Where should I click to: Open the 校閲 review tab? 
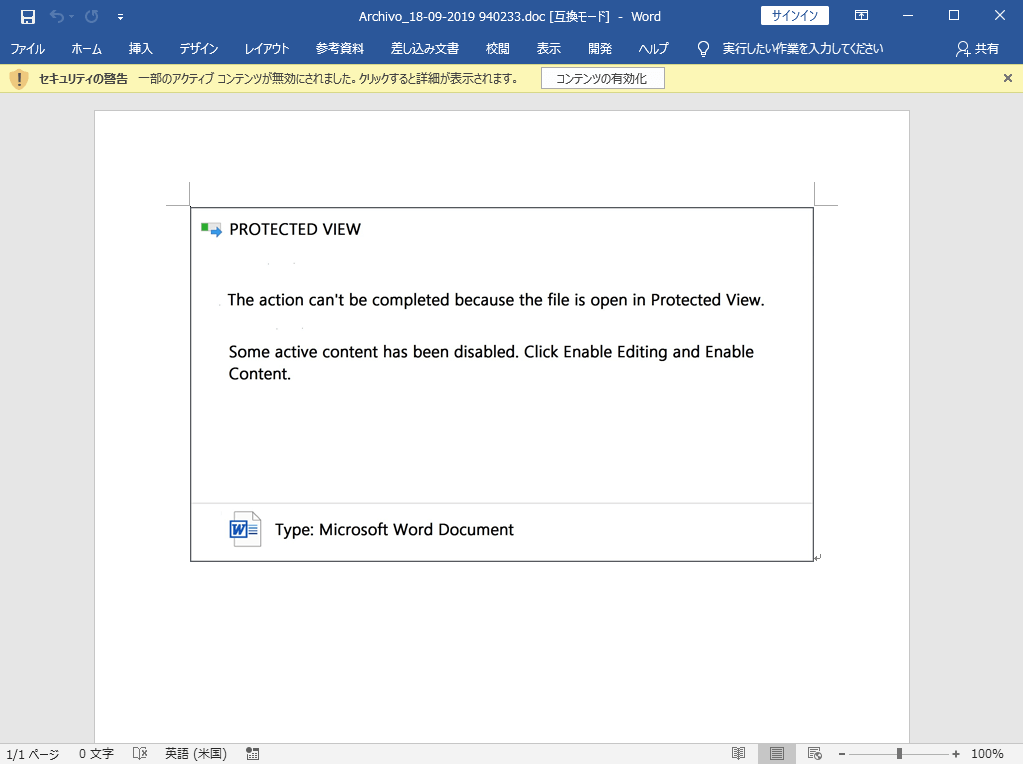498,48
